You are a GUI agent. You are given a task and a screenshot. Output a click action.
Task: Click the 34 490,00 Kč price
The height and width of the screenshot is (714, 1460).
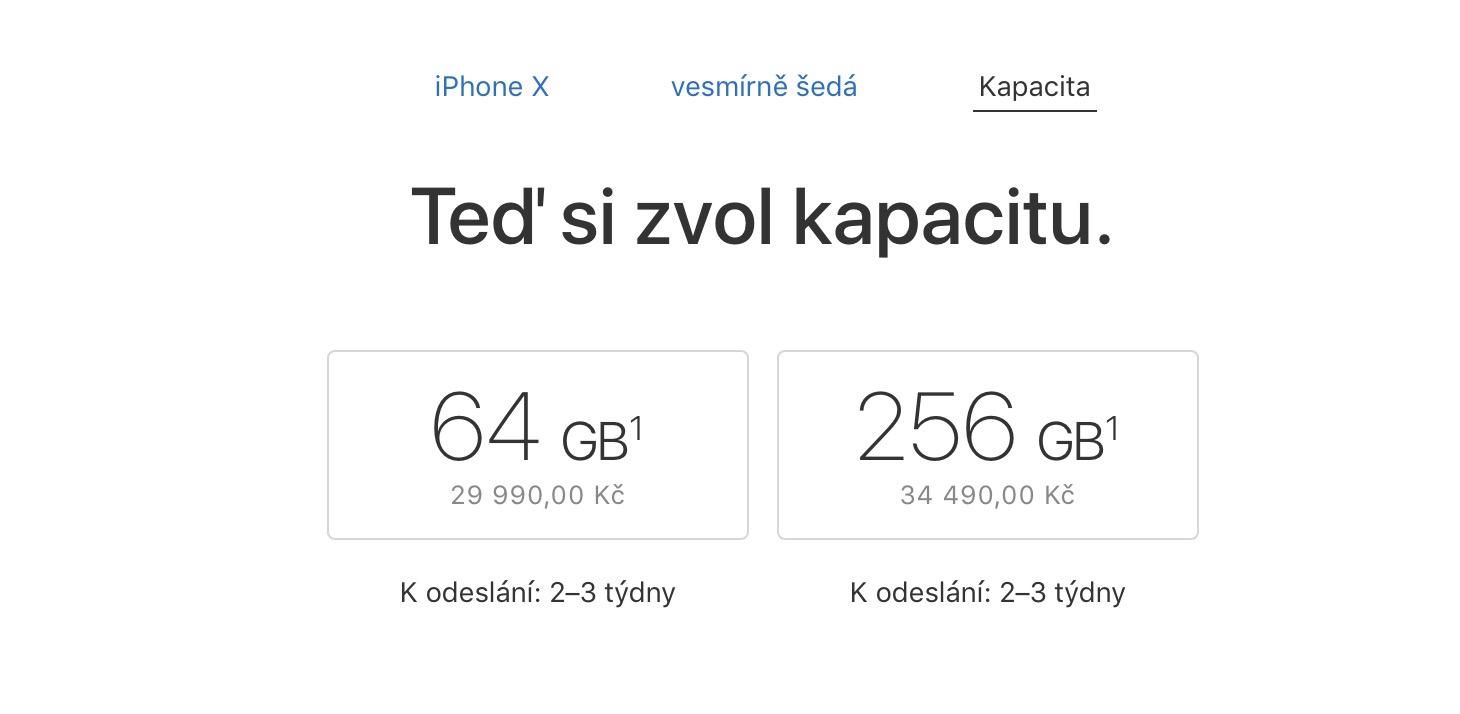987,495
